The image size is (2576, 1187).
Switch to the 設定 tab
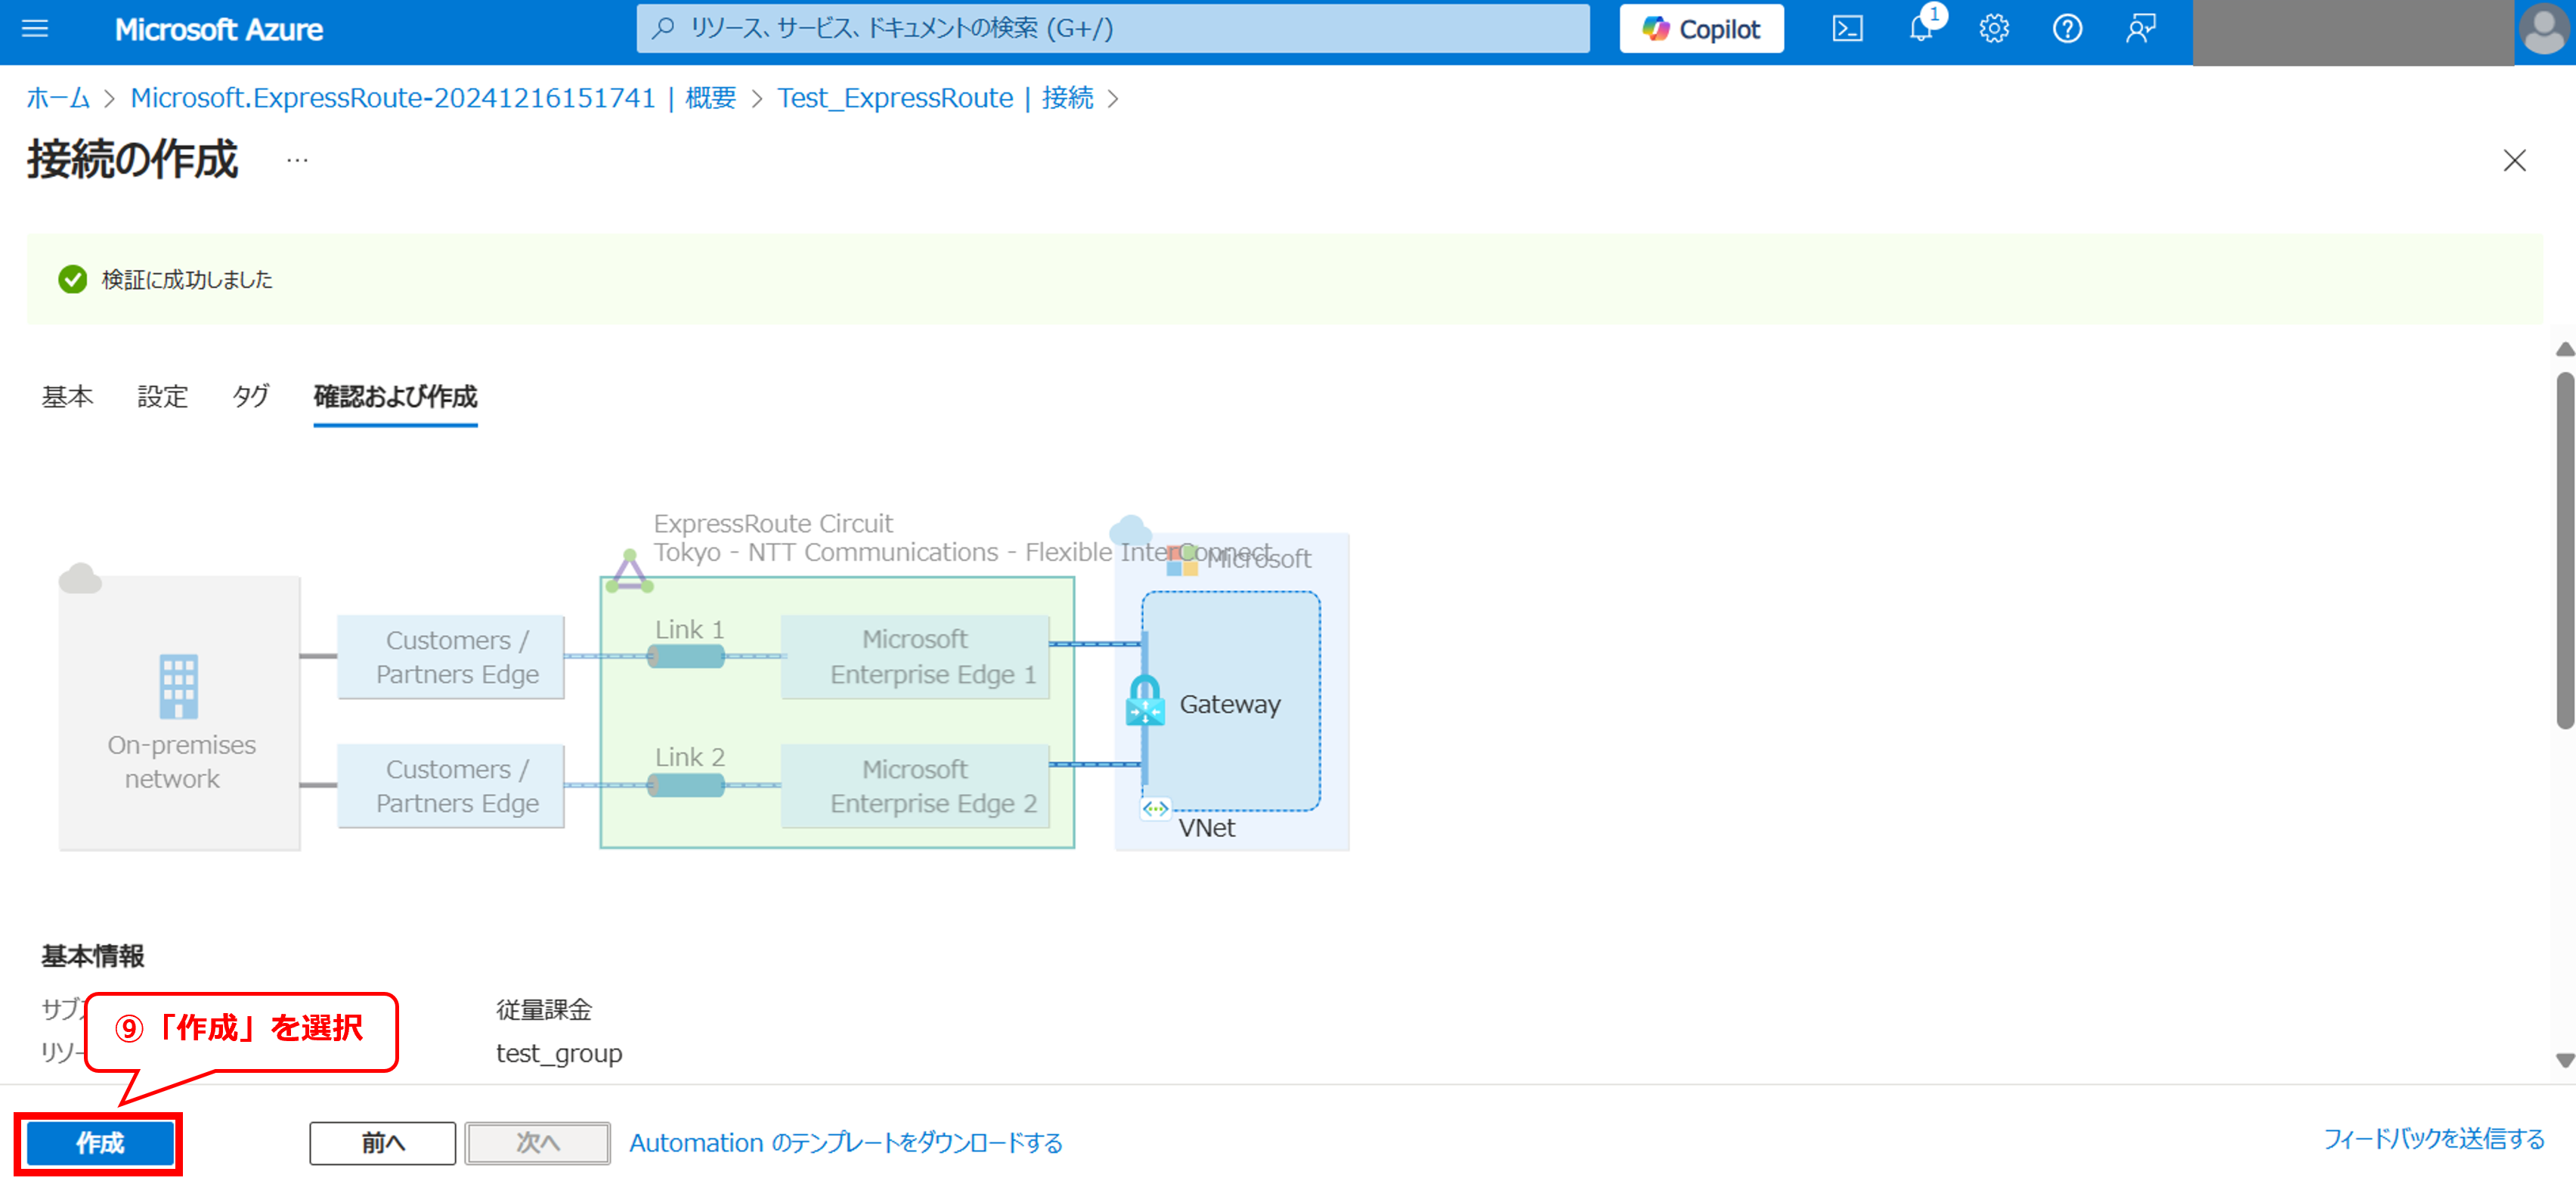tap(162, 397)
